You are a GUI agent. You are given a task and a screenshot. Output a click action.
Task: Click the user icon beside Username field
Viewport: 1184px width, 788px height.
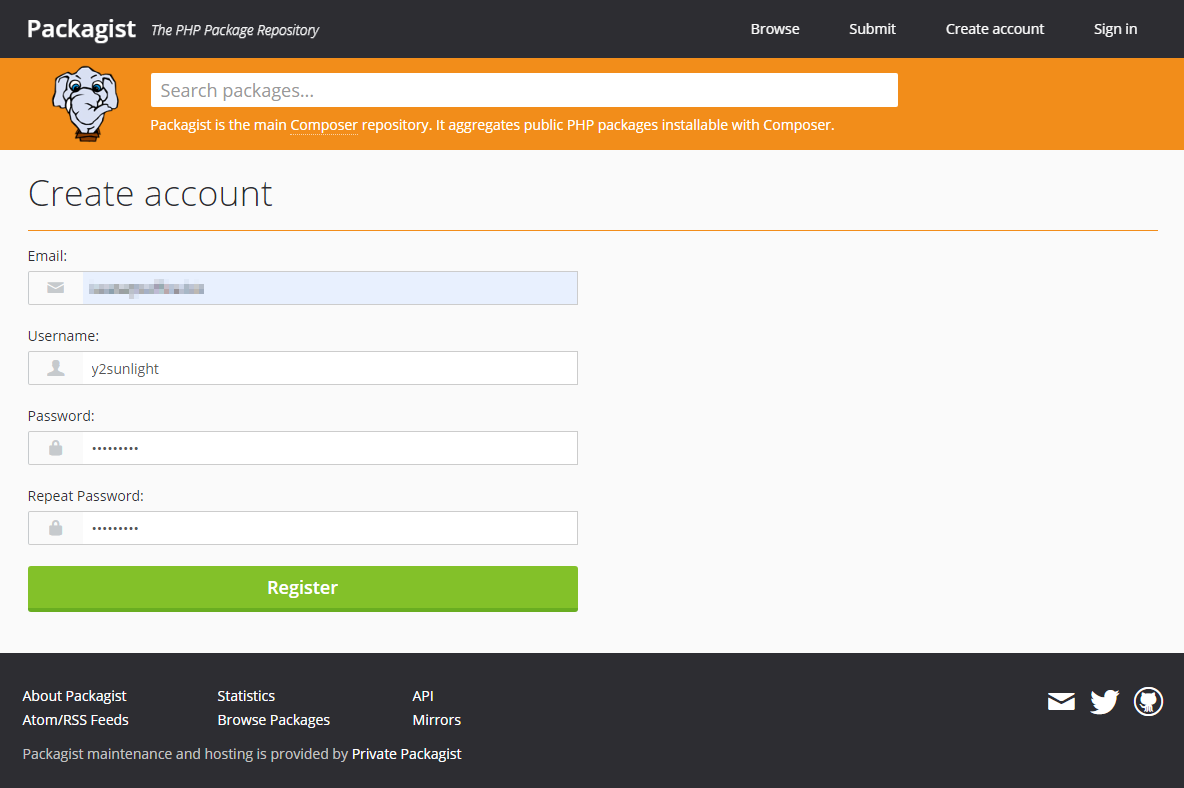(56, 368)
